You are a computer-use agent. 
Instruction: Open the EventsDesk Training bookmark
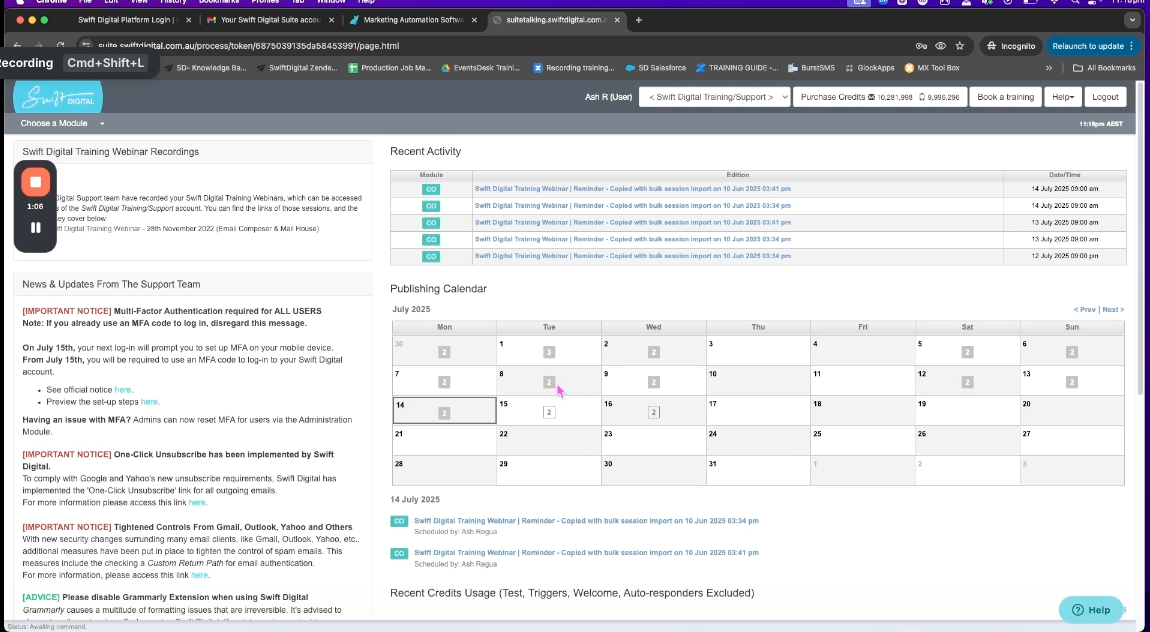tap(480, 68)
